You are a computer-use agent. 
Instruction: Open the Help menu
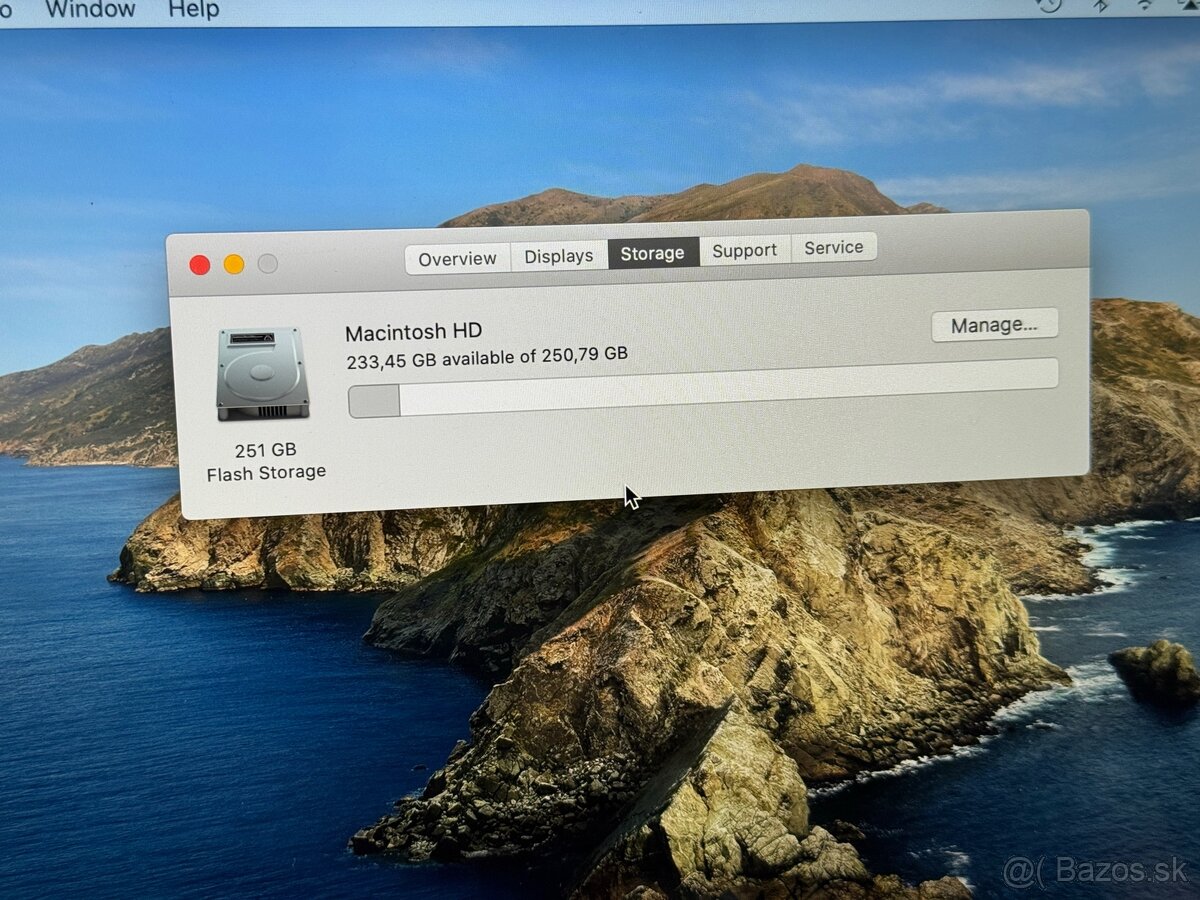(x=193, y=8)
